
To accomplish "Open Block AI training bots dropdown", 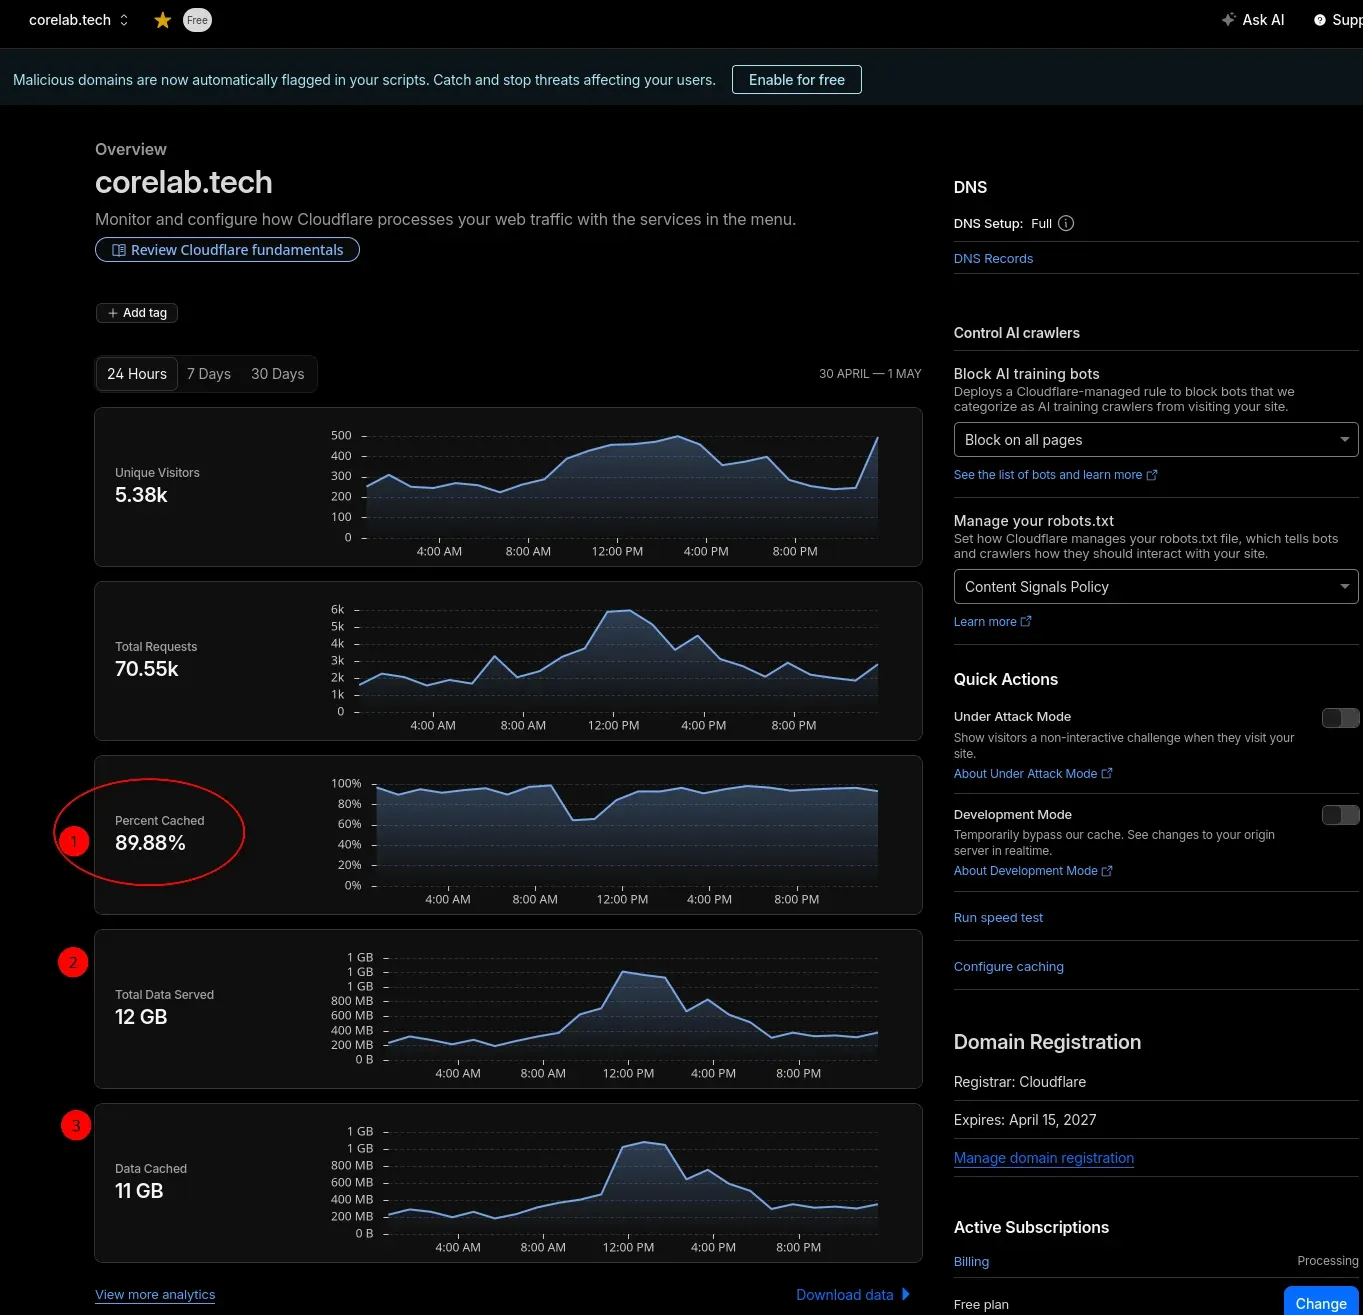I will (1155, 440).
